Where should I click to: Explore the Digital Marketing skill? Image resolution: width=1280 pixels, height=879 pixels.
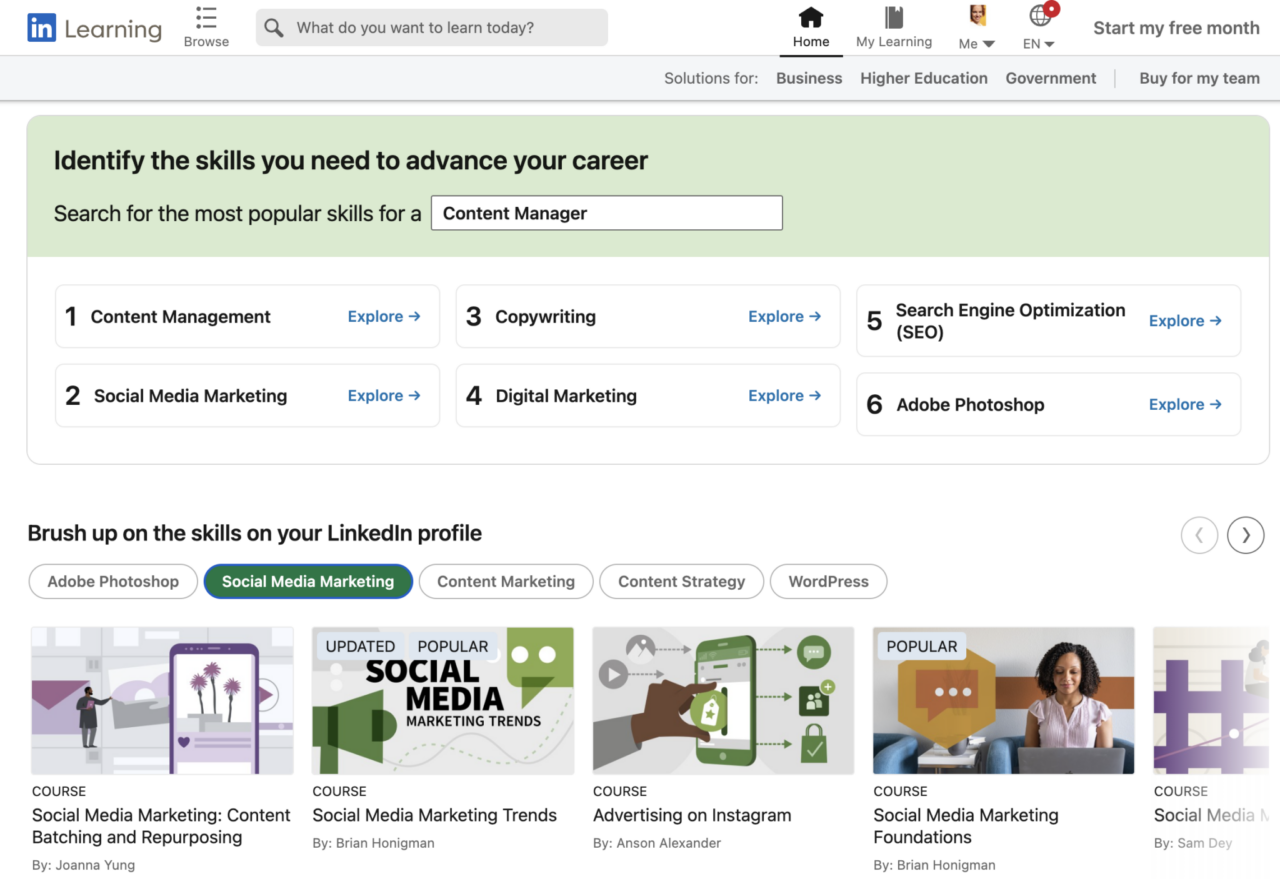tap(785, 395)
